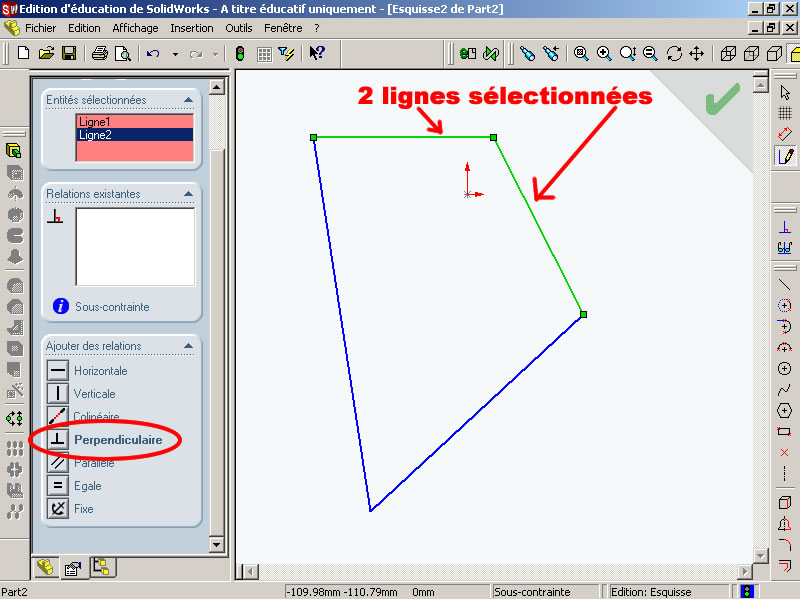Click the horizontal scrollbar left arrow
800x600 pixels.
[250, 572]
